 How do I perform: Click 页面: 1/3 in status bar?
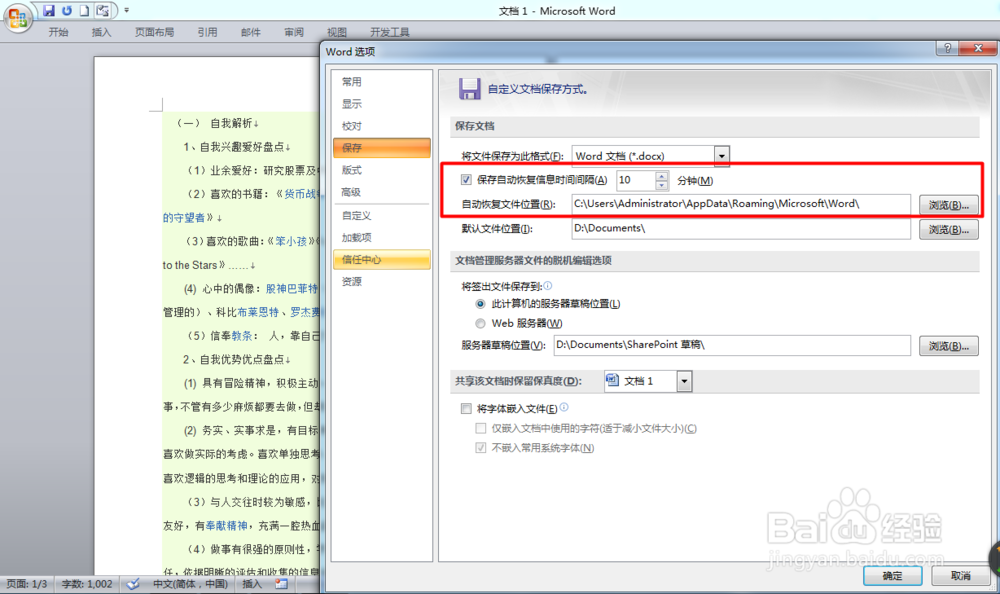(27, 584)
